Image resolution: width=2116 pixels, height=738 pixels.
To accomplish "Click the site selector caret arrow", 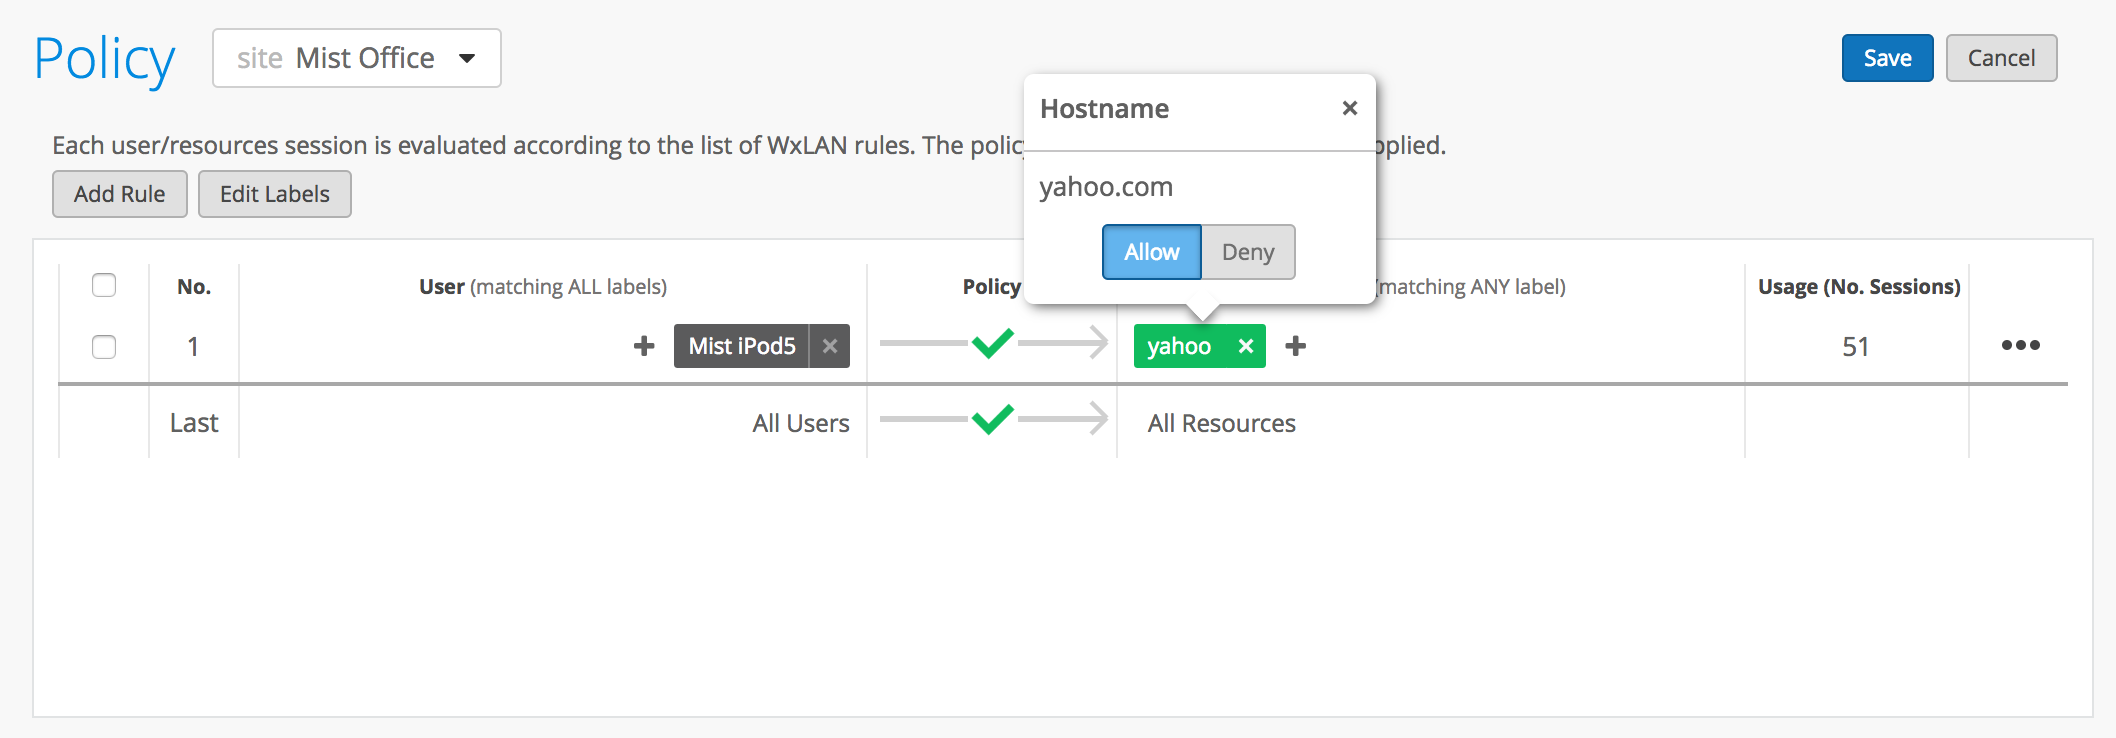I will (x=467, y=58).
